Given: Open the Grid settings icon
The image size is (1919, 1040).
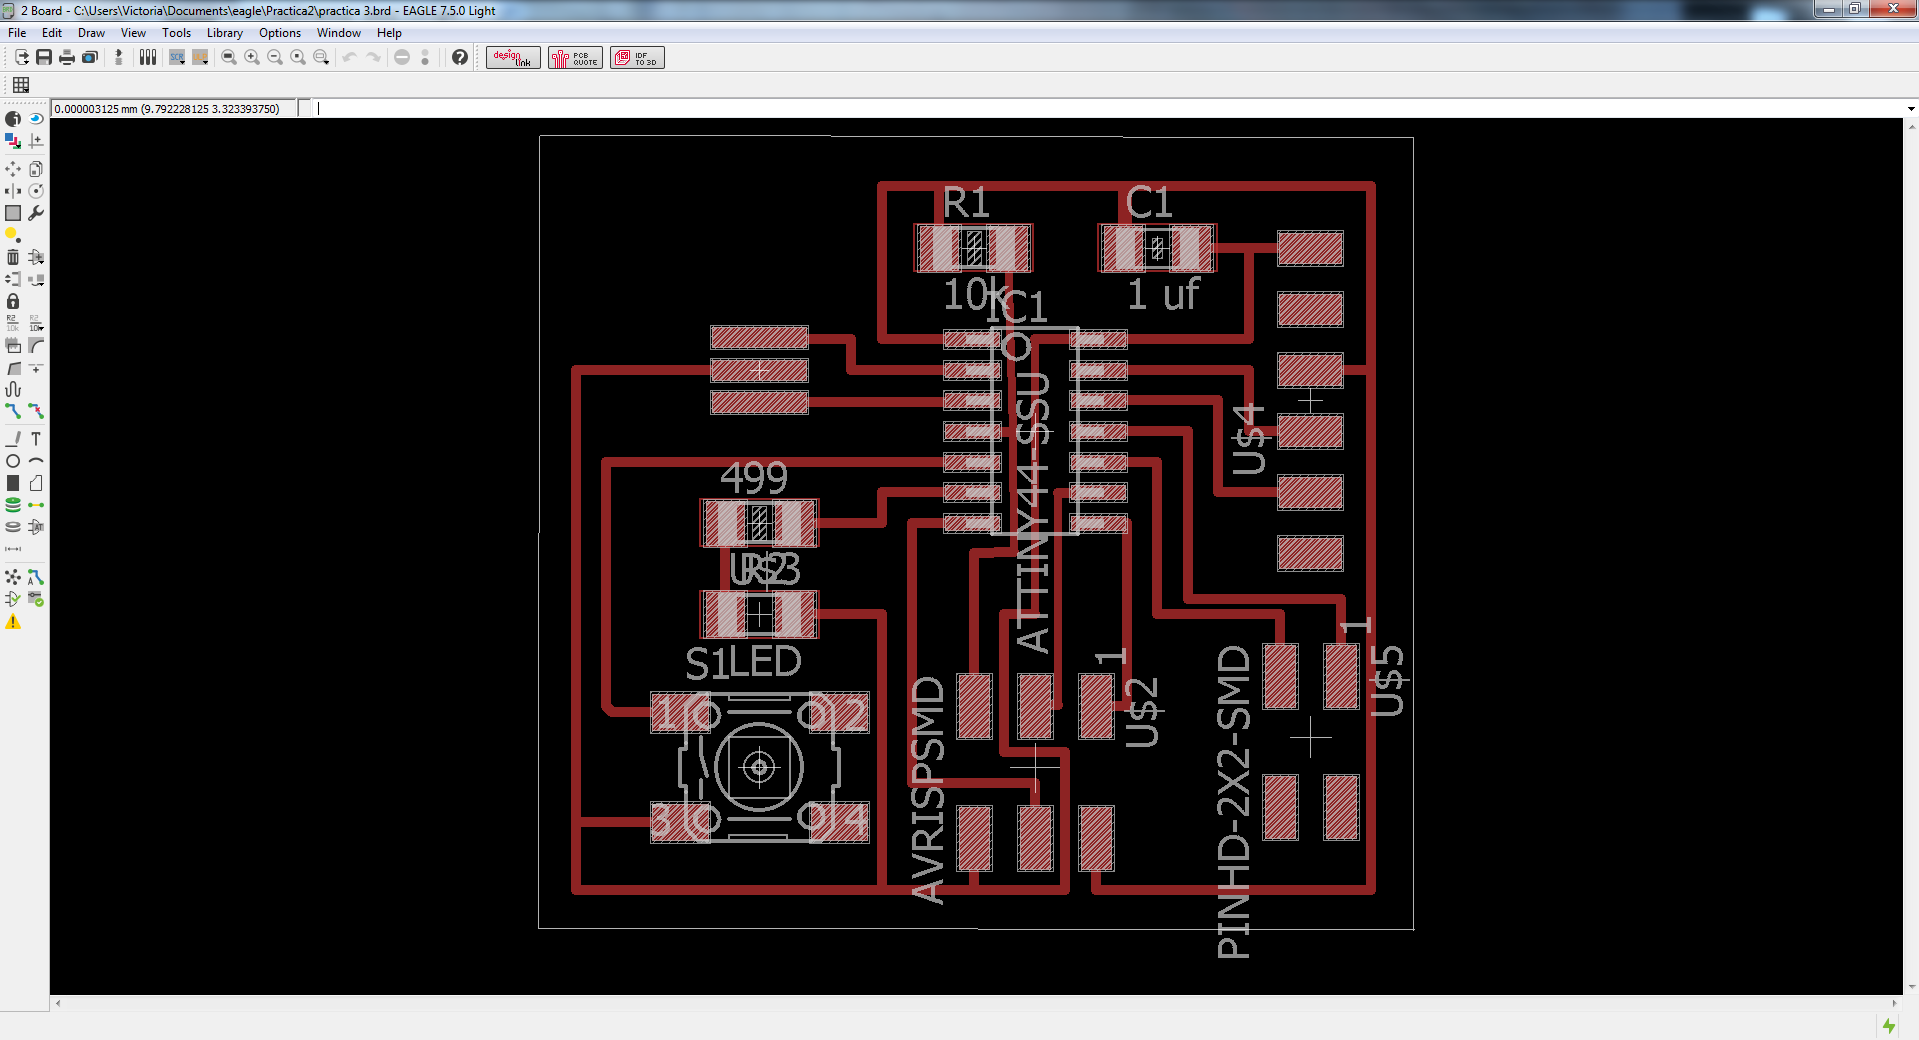Looking at the screenshot, I should [21, 85].
